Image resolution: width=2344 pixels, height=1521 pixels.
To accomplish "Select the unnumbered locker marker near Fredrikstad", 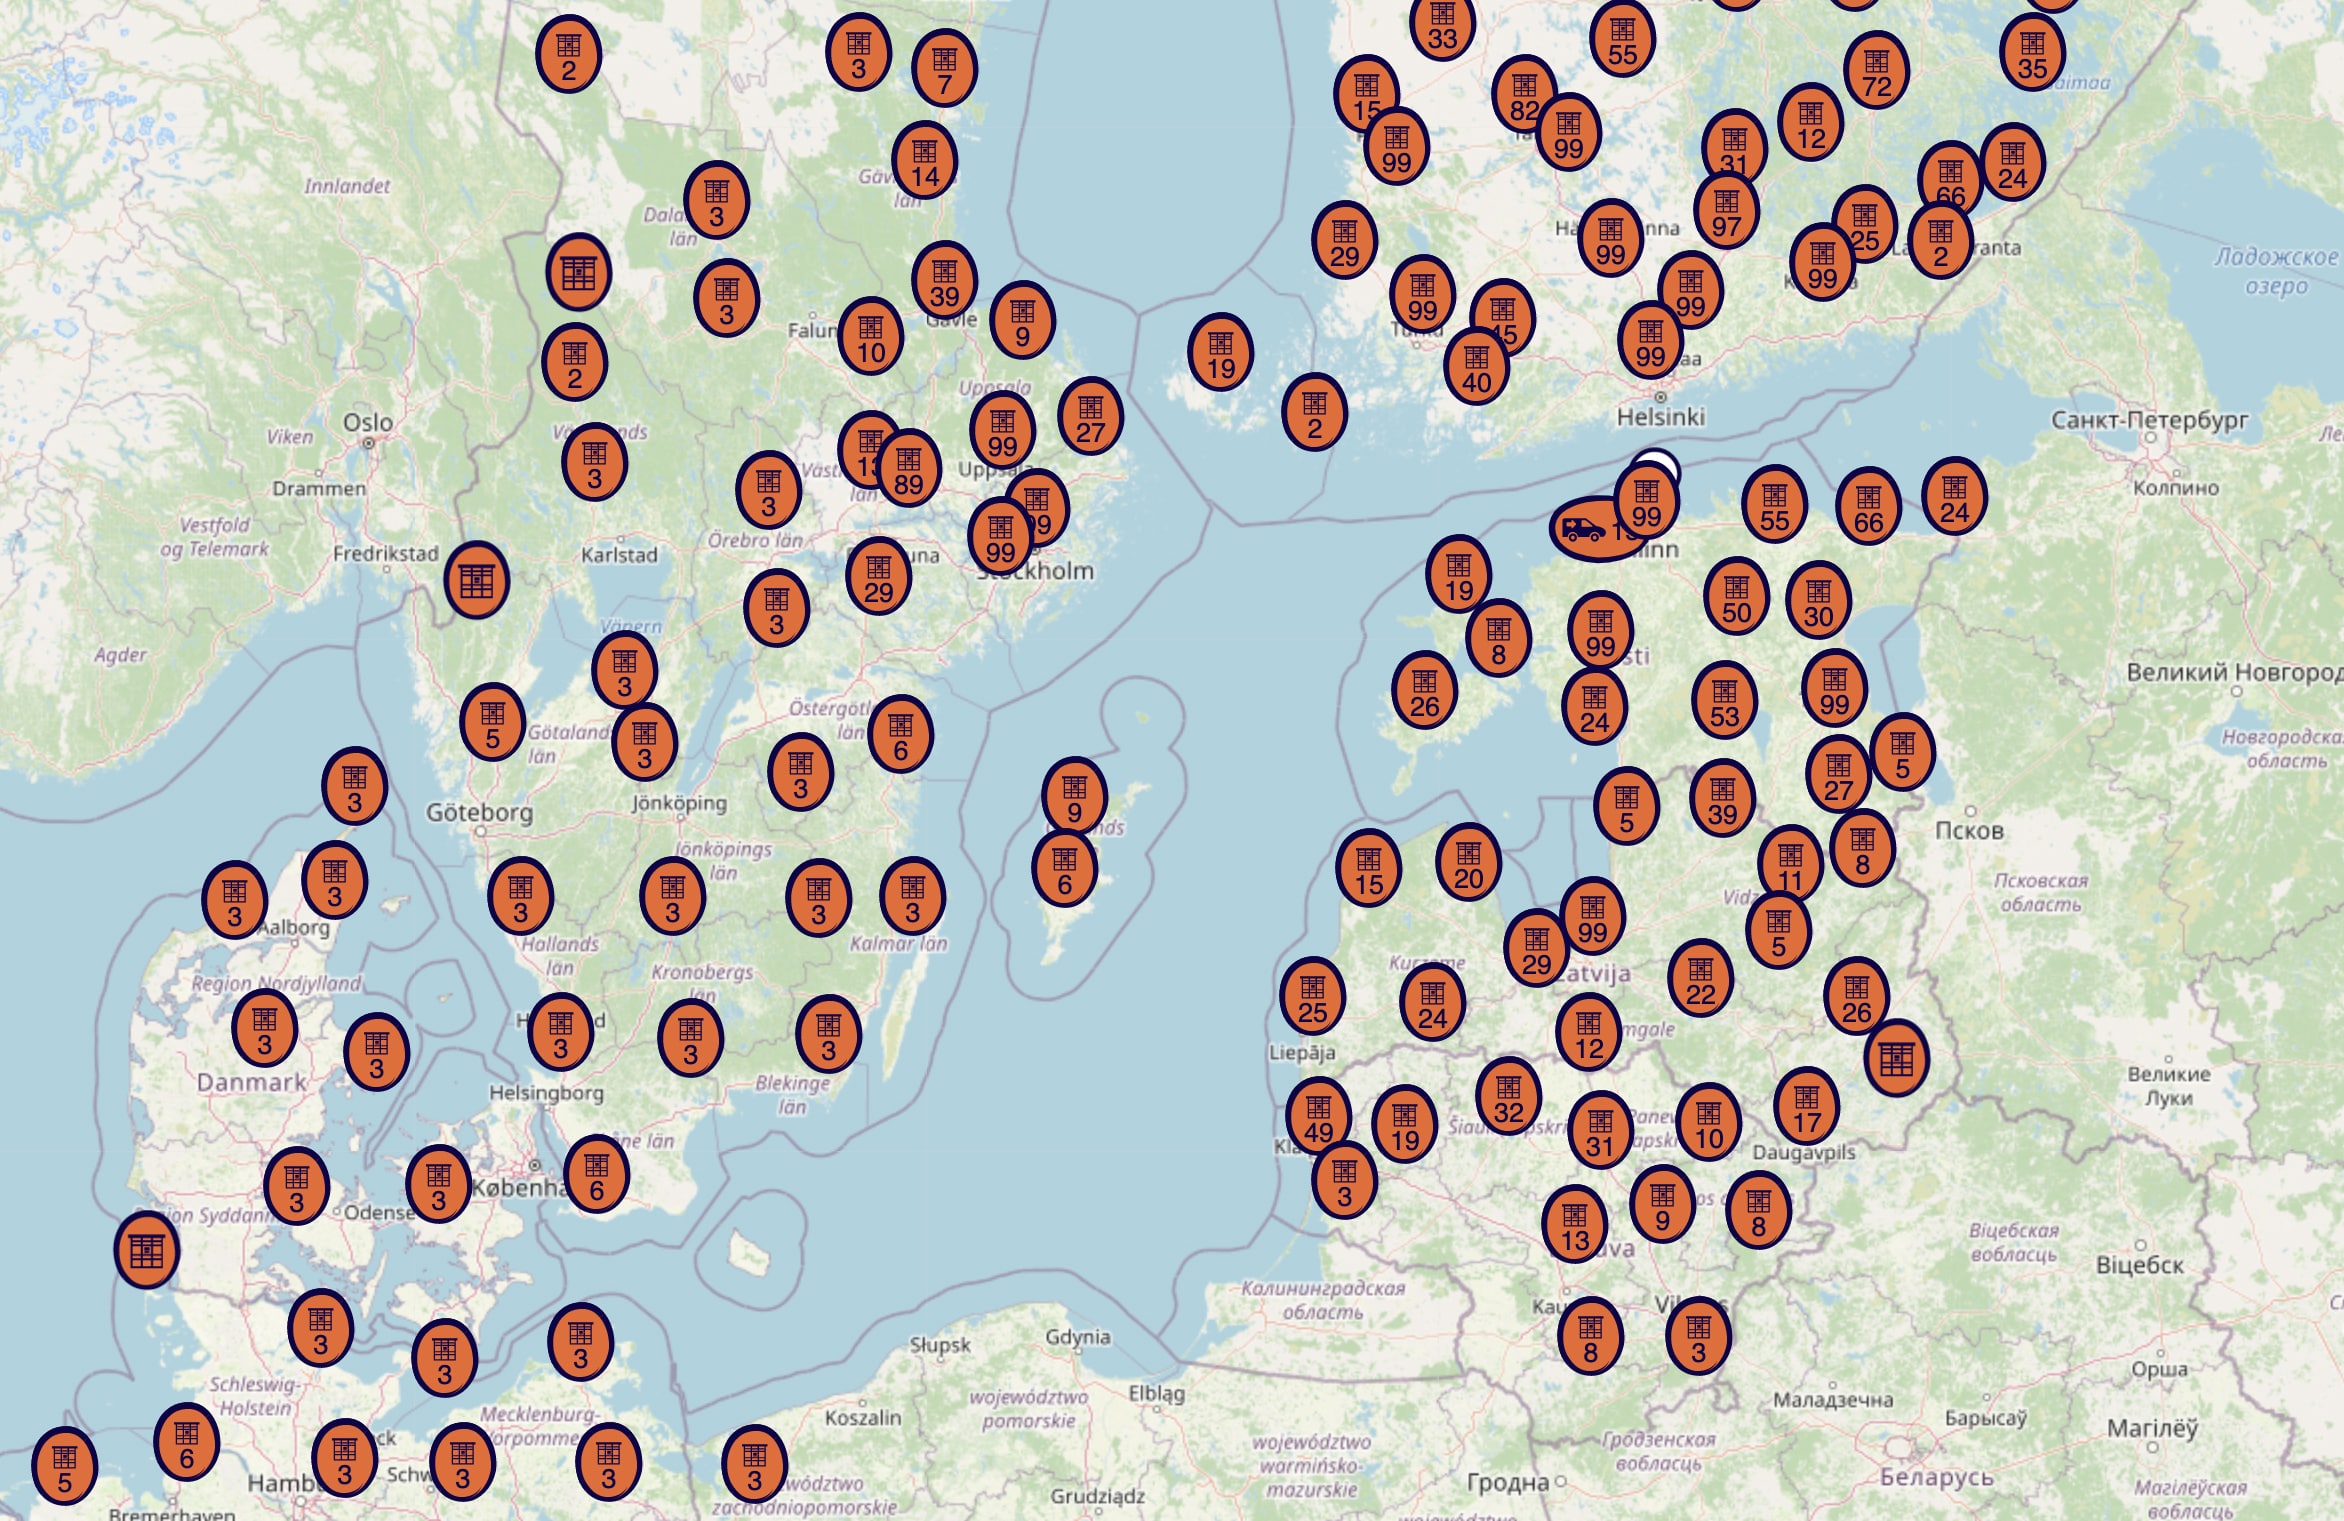I will coord(476,581).
